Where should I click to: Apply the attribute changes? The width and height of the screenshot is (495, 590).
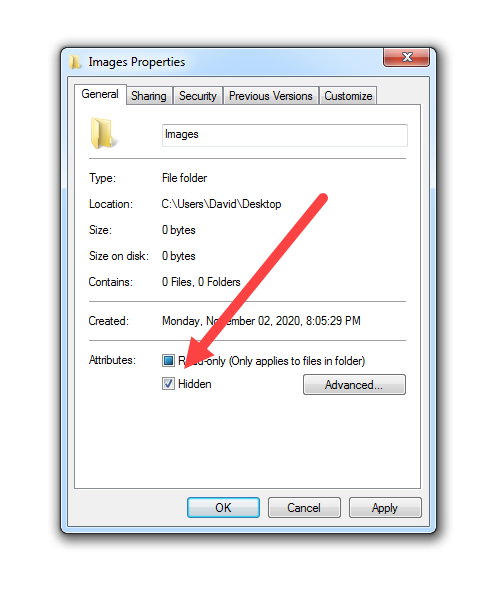click(x=385, y=508)
